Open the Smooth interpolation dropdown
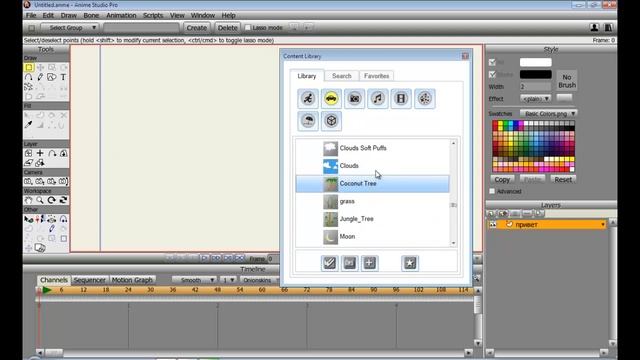This screenshot has width=640, height=360. click(x=194, y=280)
